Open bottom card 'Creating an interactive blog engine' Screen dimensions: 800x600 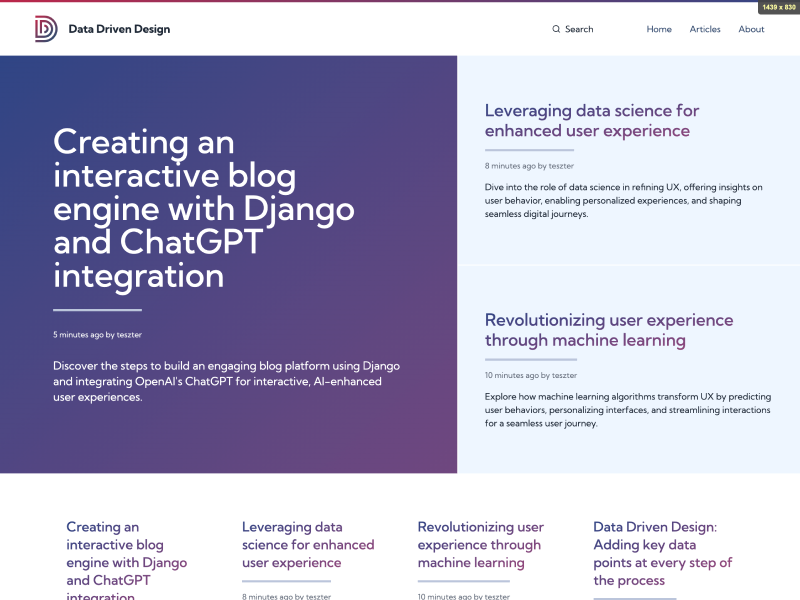click(x=127, y=560)
